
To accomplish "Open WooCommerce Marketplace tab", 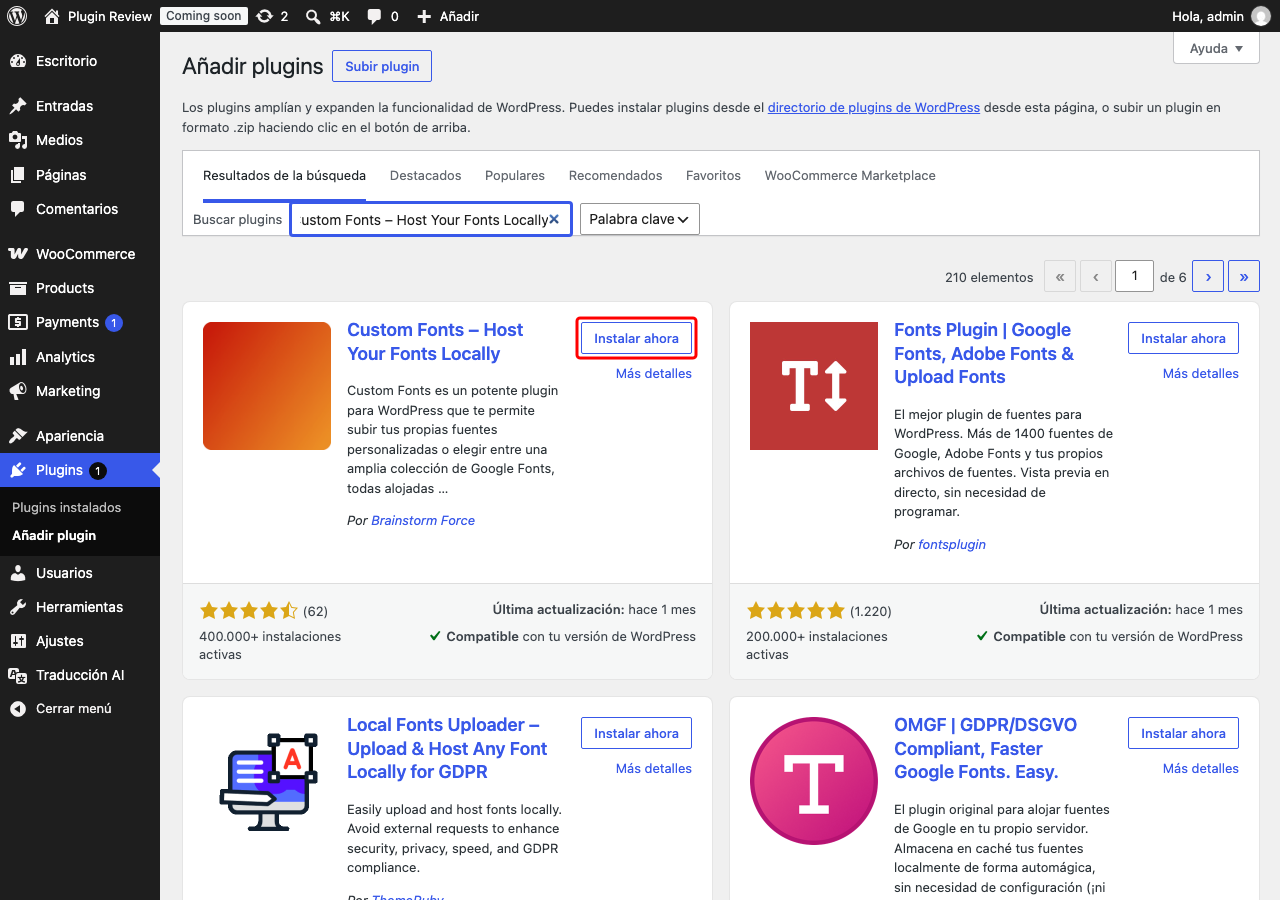I will tap(850, 175).
